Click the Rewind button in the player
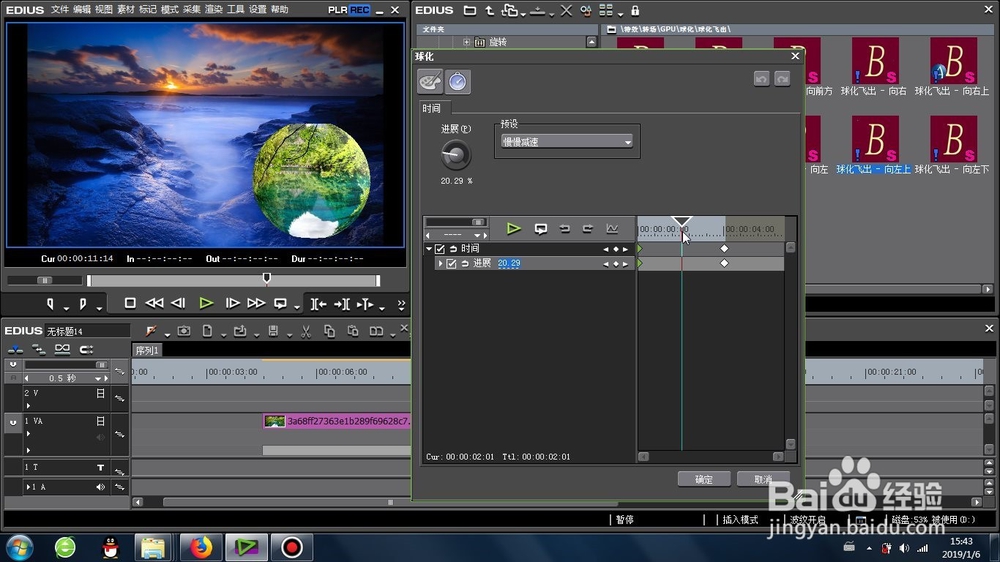 (154, 304)
